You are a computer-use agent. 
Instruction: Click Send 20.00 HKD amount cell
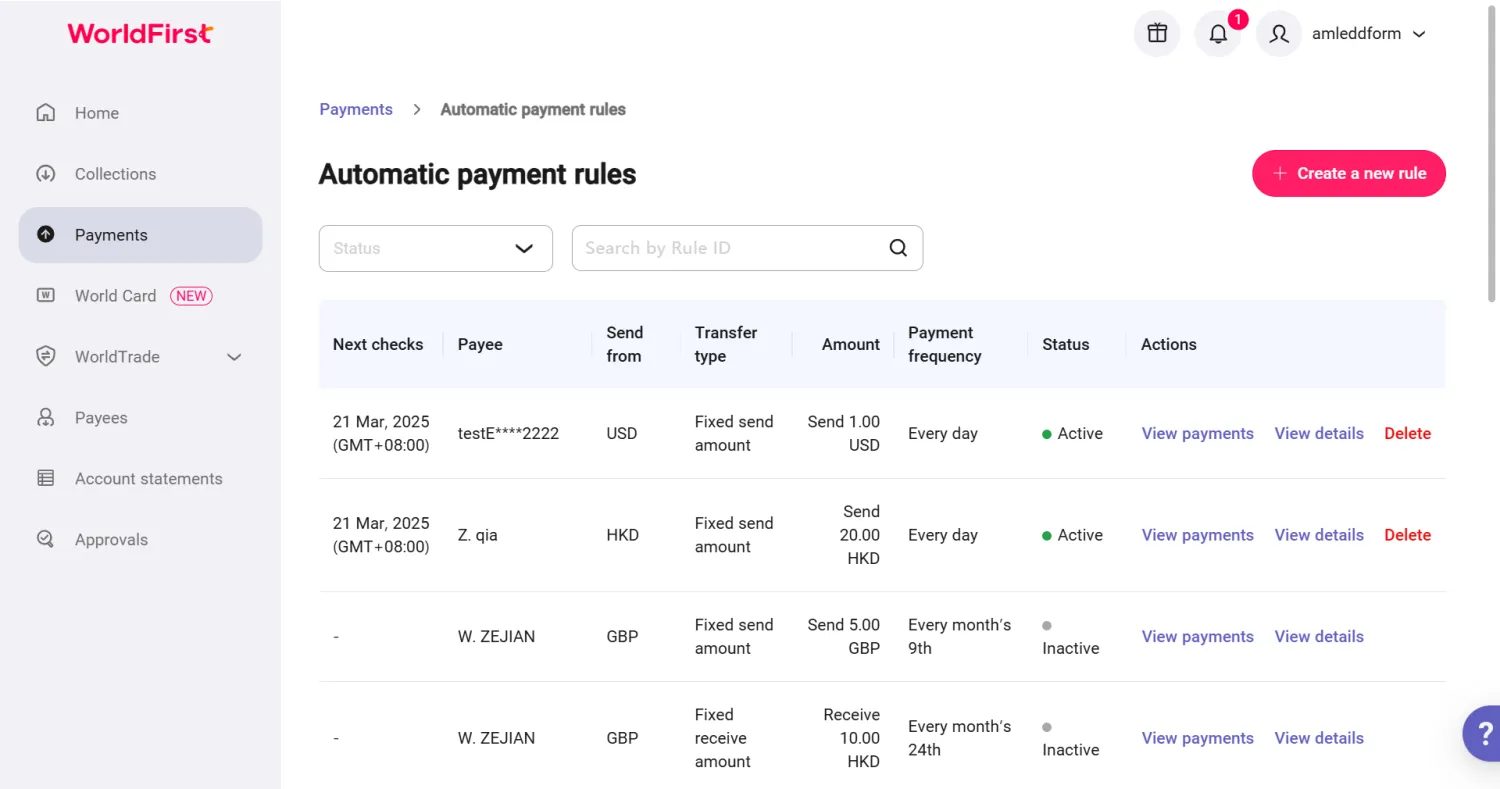click(859, 535)
